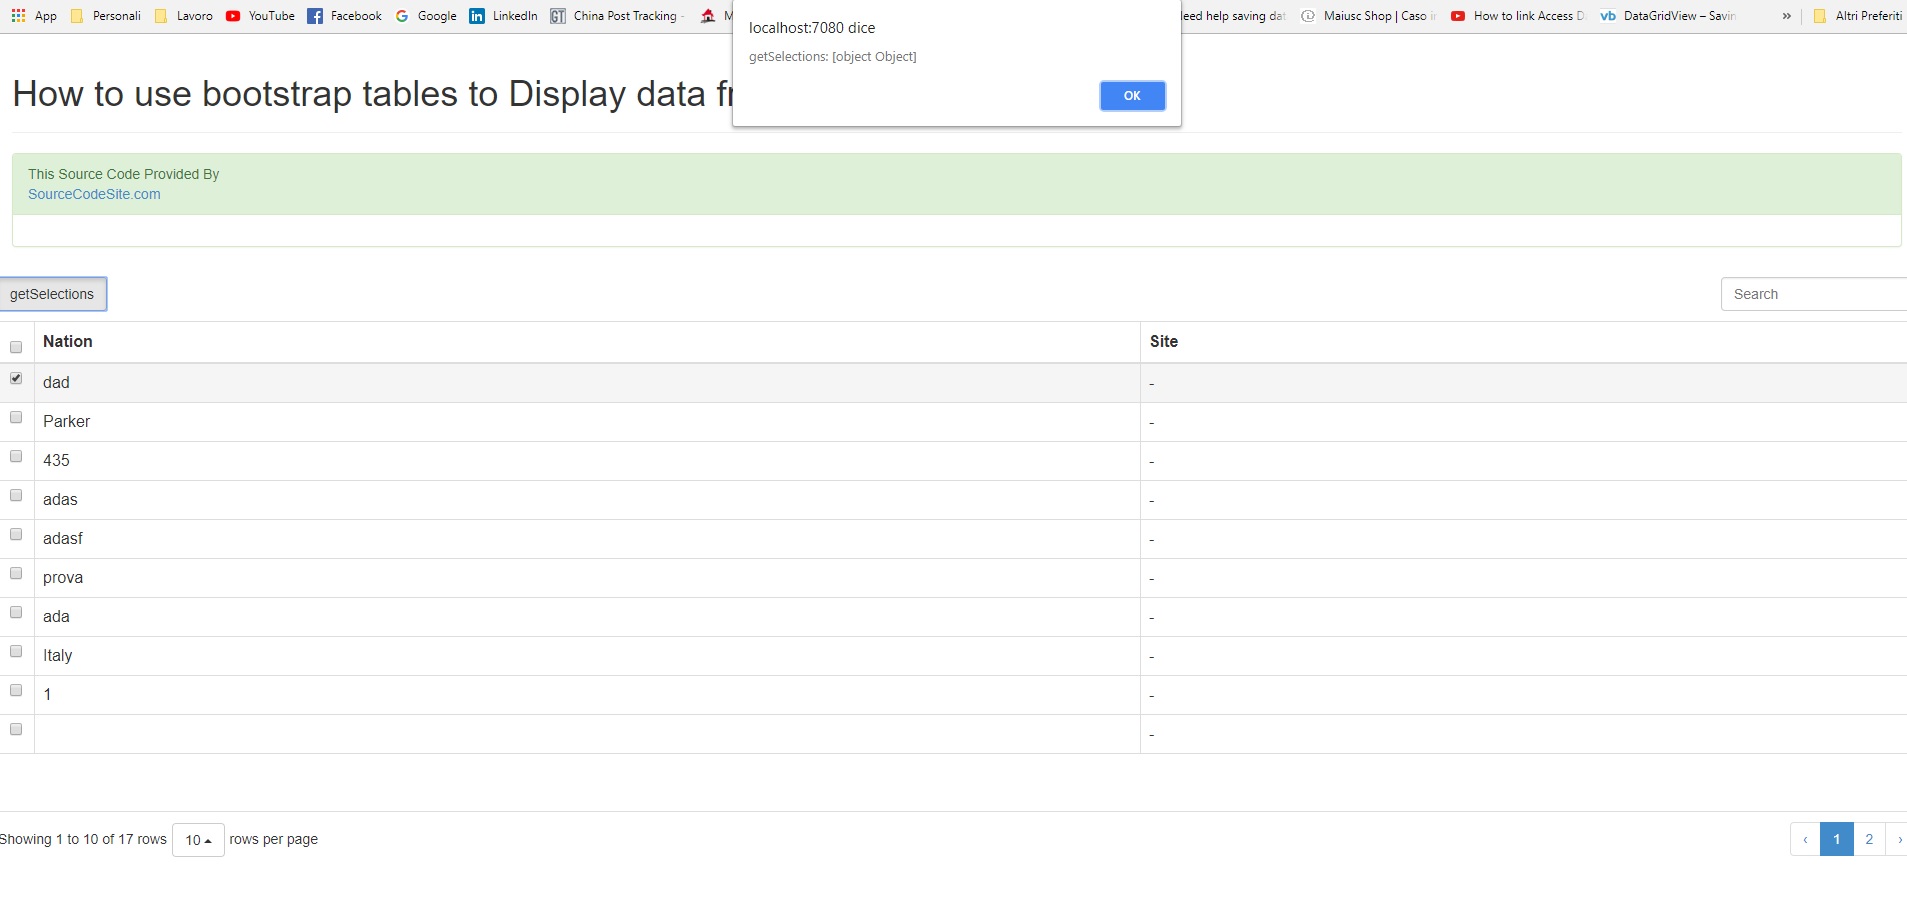Select the Parker table cell
Viewport: 1907px width, 921px height.
tap(587, 422)
